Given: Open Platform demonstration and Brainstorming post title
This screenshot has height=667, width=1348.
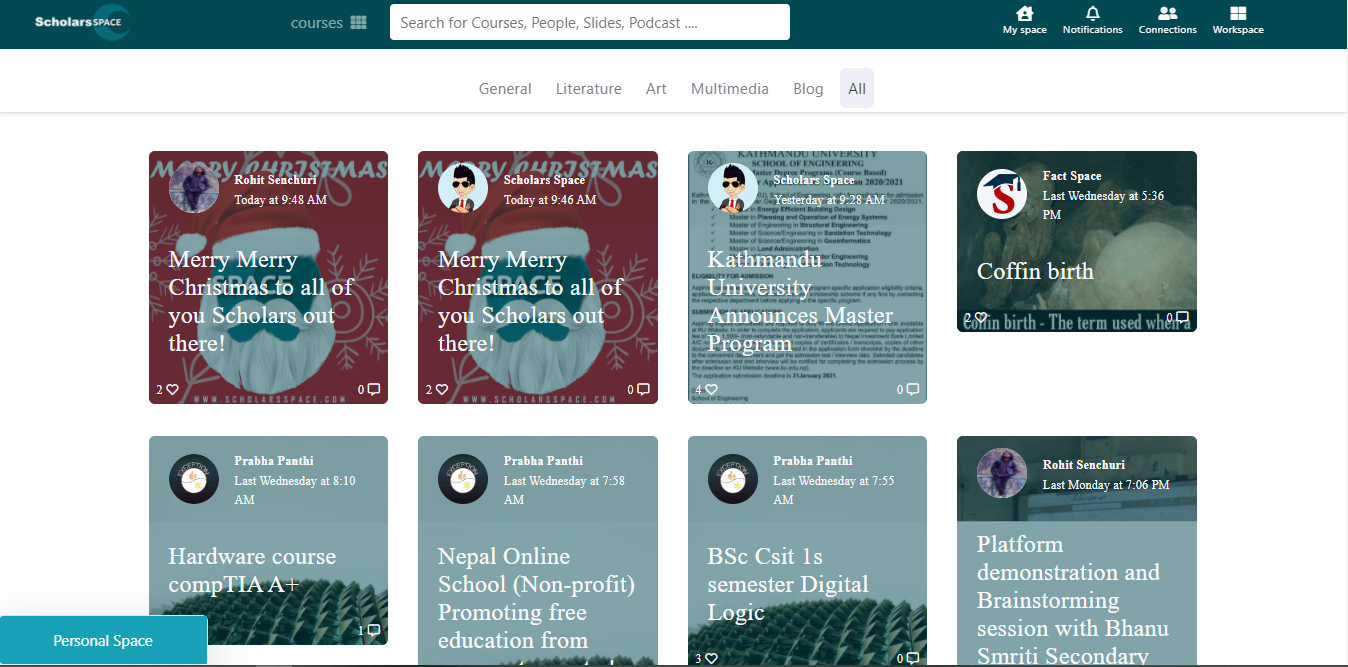Looking at the screenshot, I should (x=1073, y=600).
